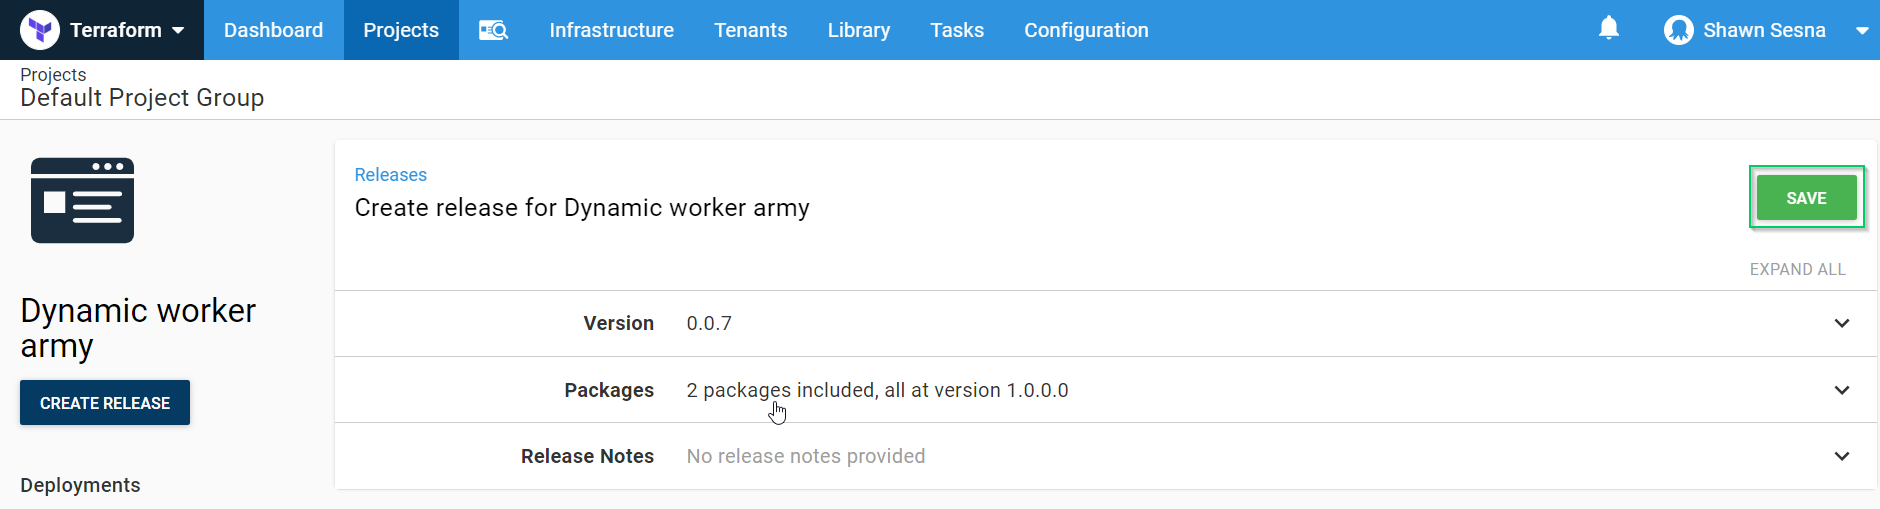This screenshot has width=1880, height=509.
Task: Open the search projects icon in navbar
Action: coord(494,30)
